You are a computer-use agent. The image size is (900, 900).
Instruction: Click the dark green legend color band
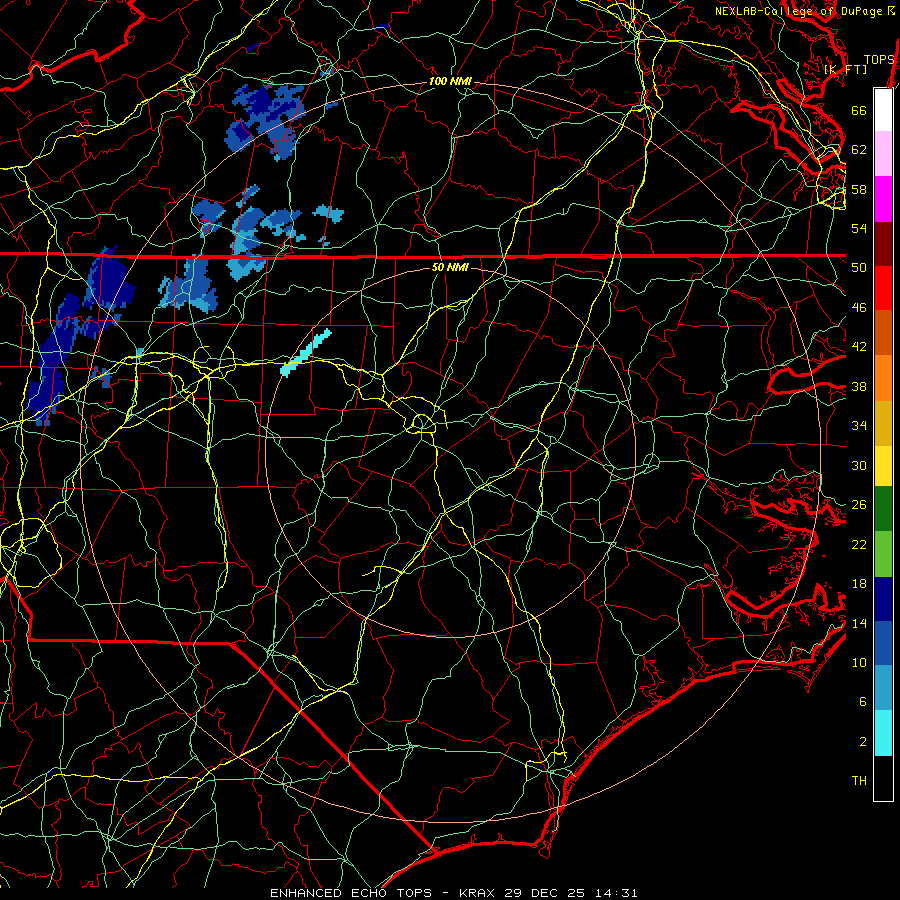[883, 509]
